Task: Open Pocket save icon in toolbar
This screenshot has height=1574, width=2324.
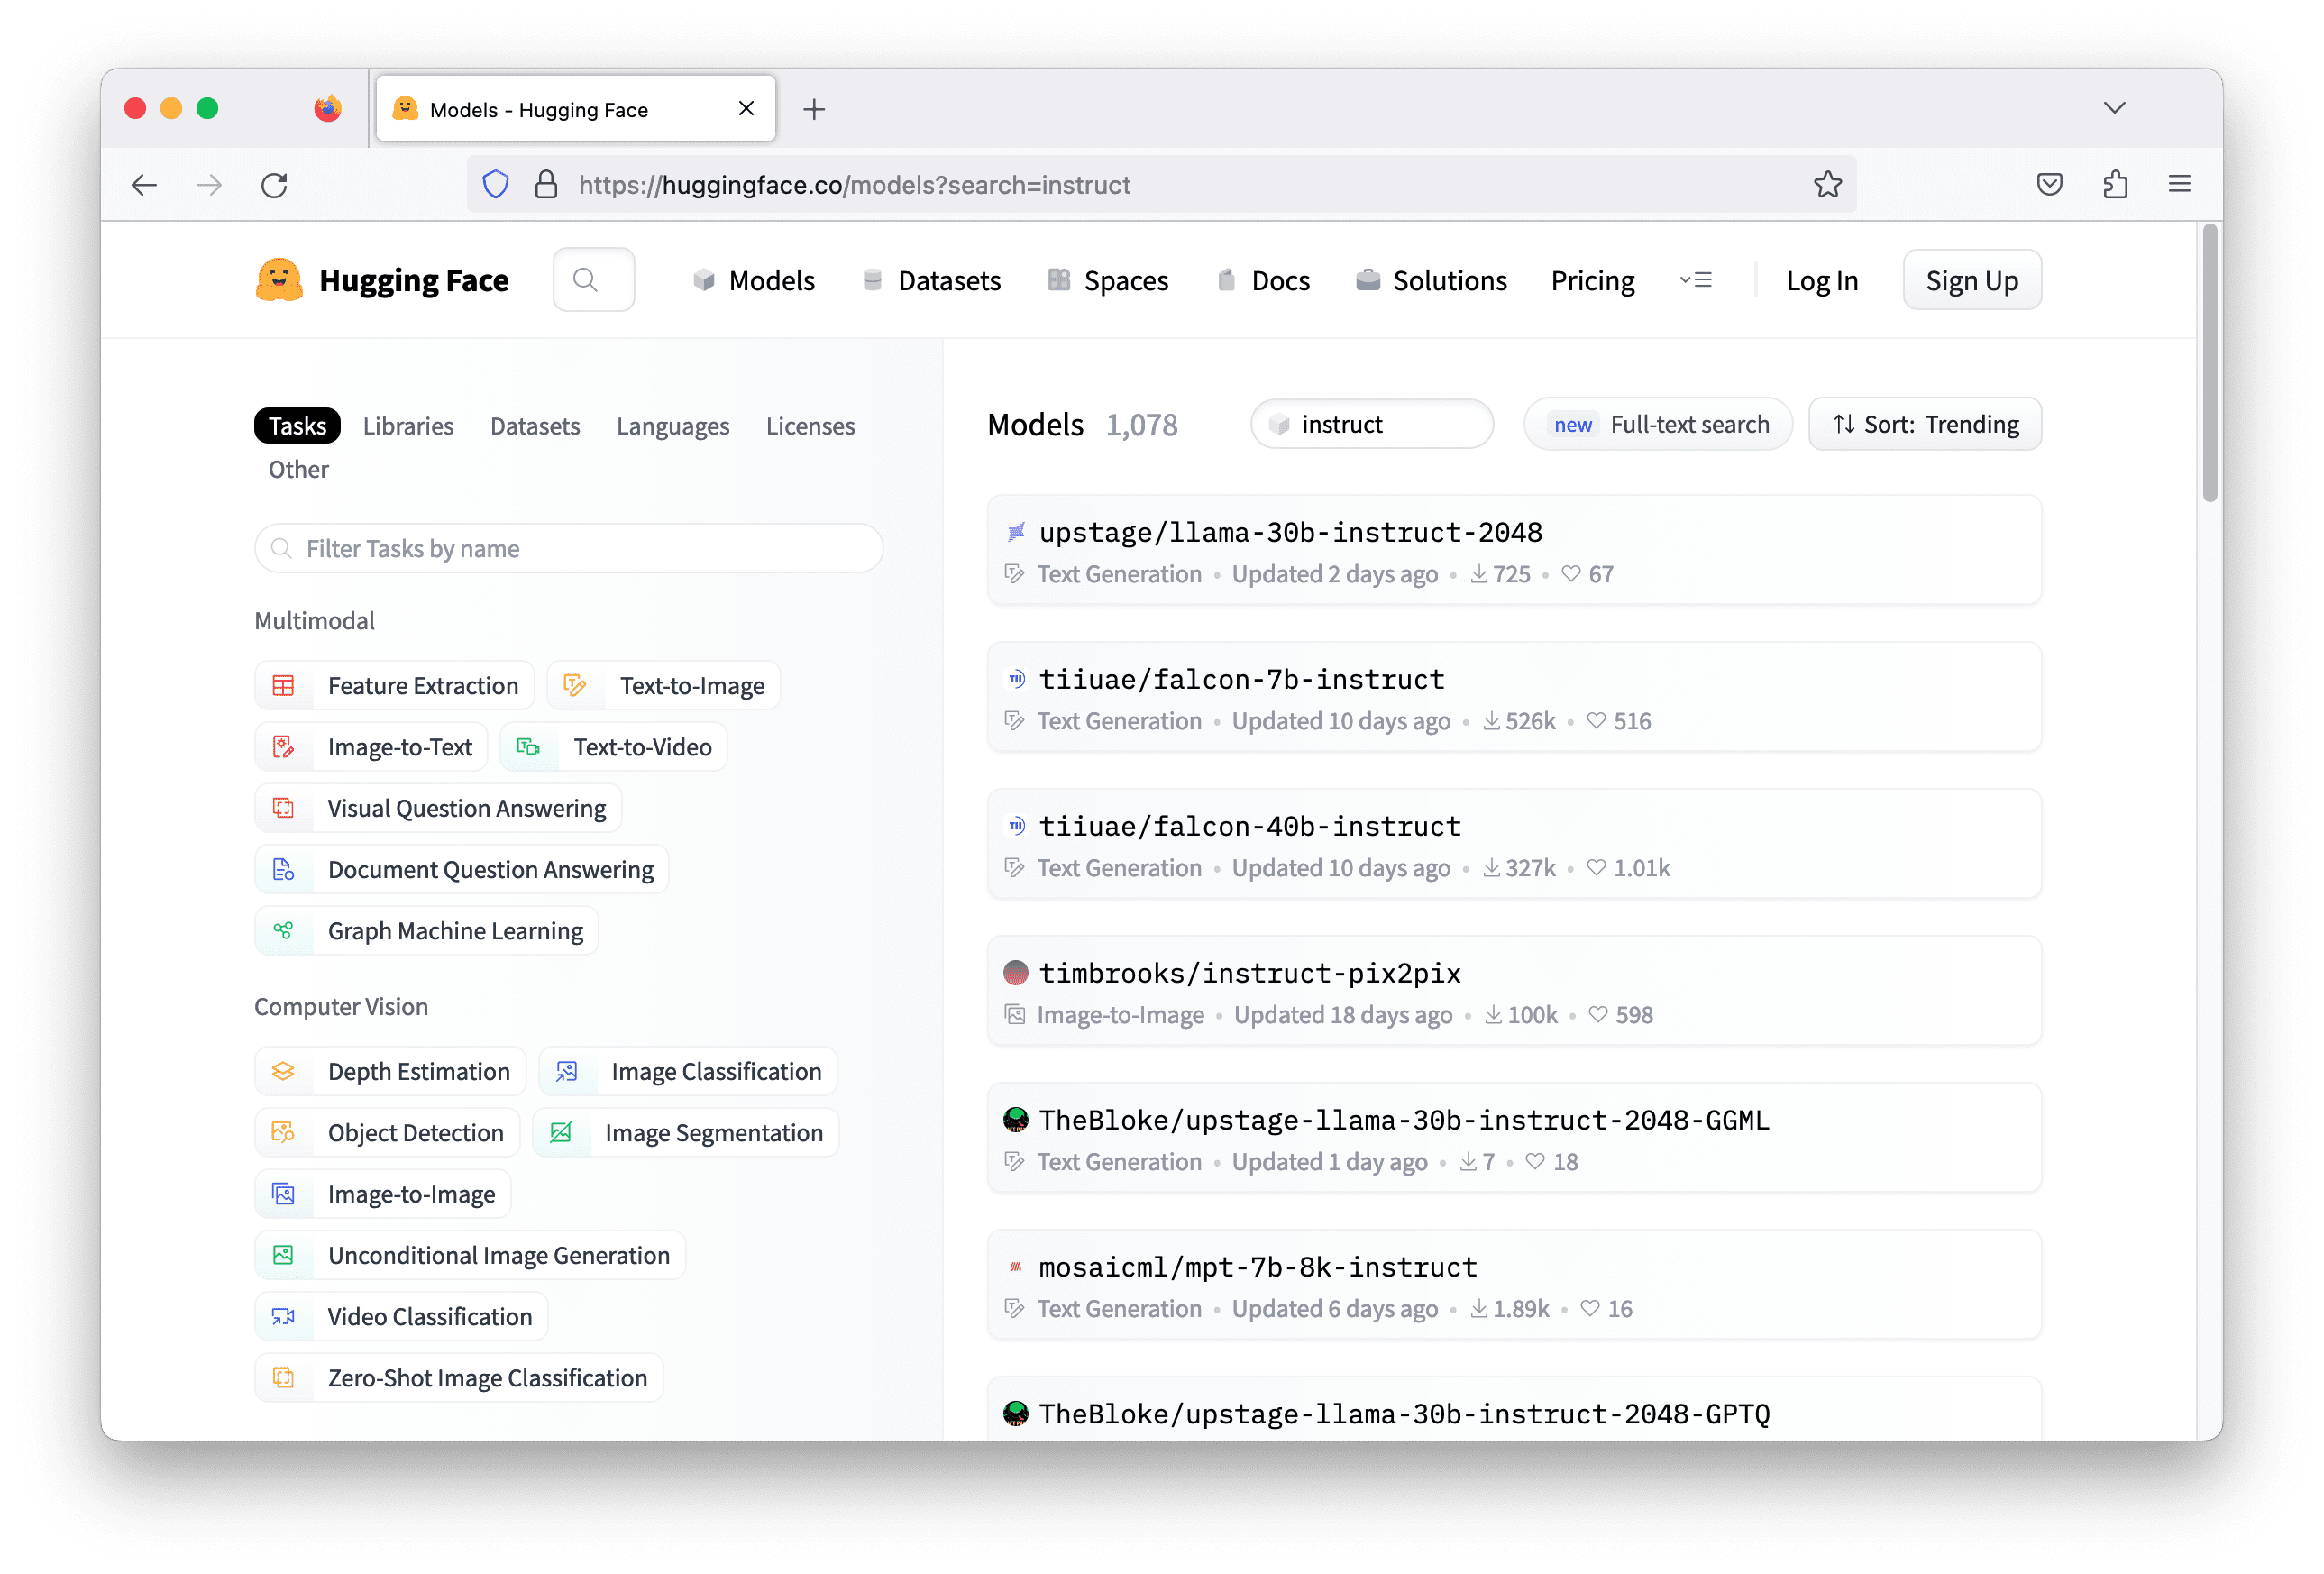Action: tap(2050, 185)
